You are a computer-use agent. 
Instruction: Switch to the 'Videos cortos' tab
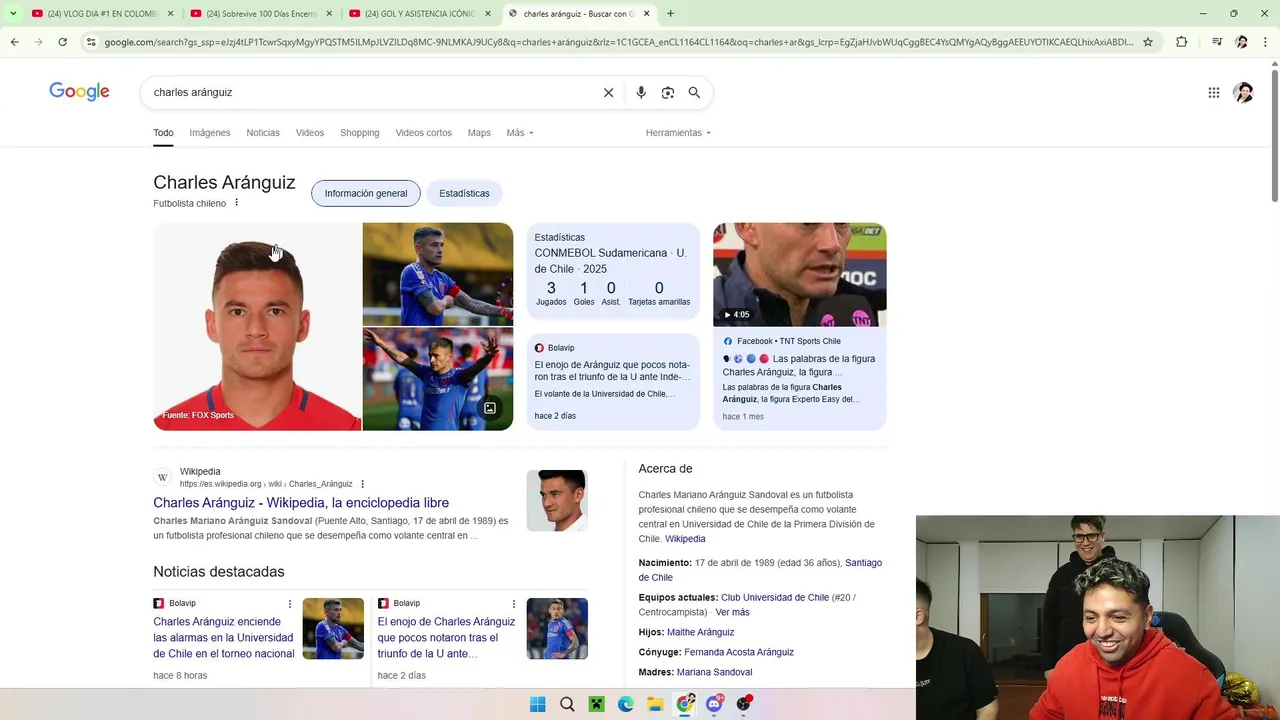423,133
